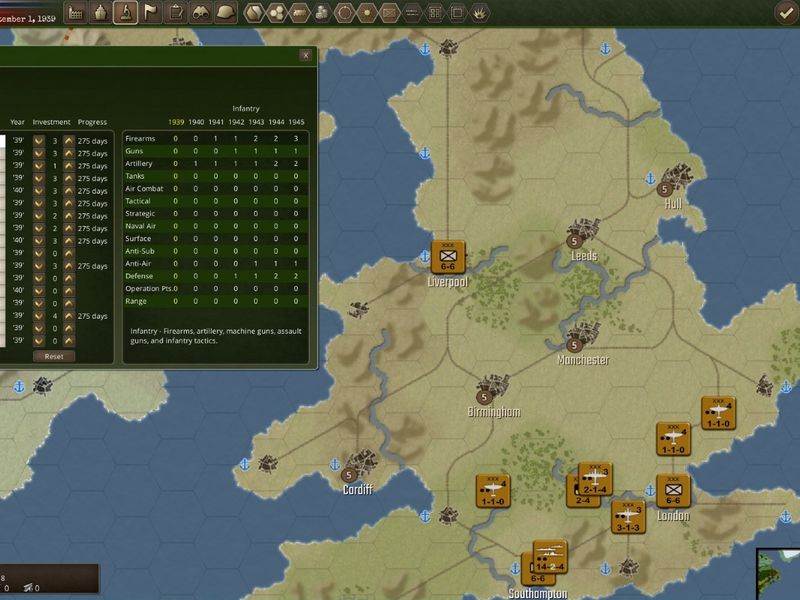Select the Range stat row label
This screenshot has height=600, width=800.
[x=136, y=301]
